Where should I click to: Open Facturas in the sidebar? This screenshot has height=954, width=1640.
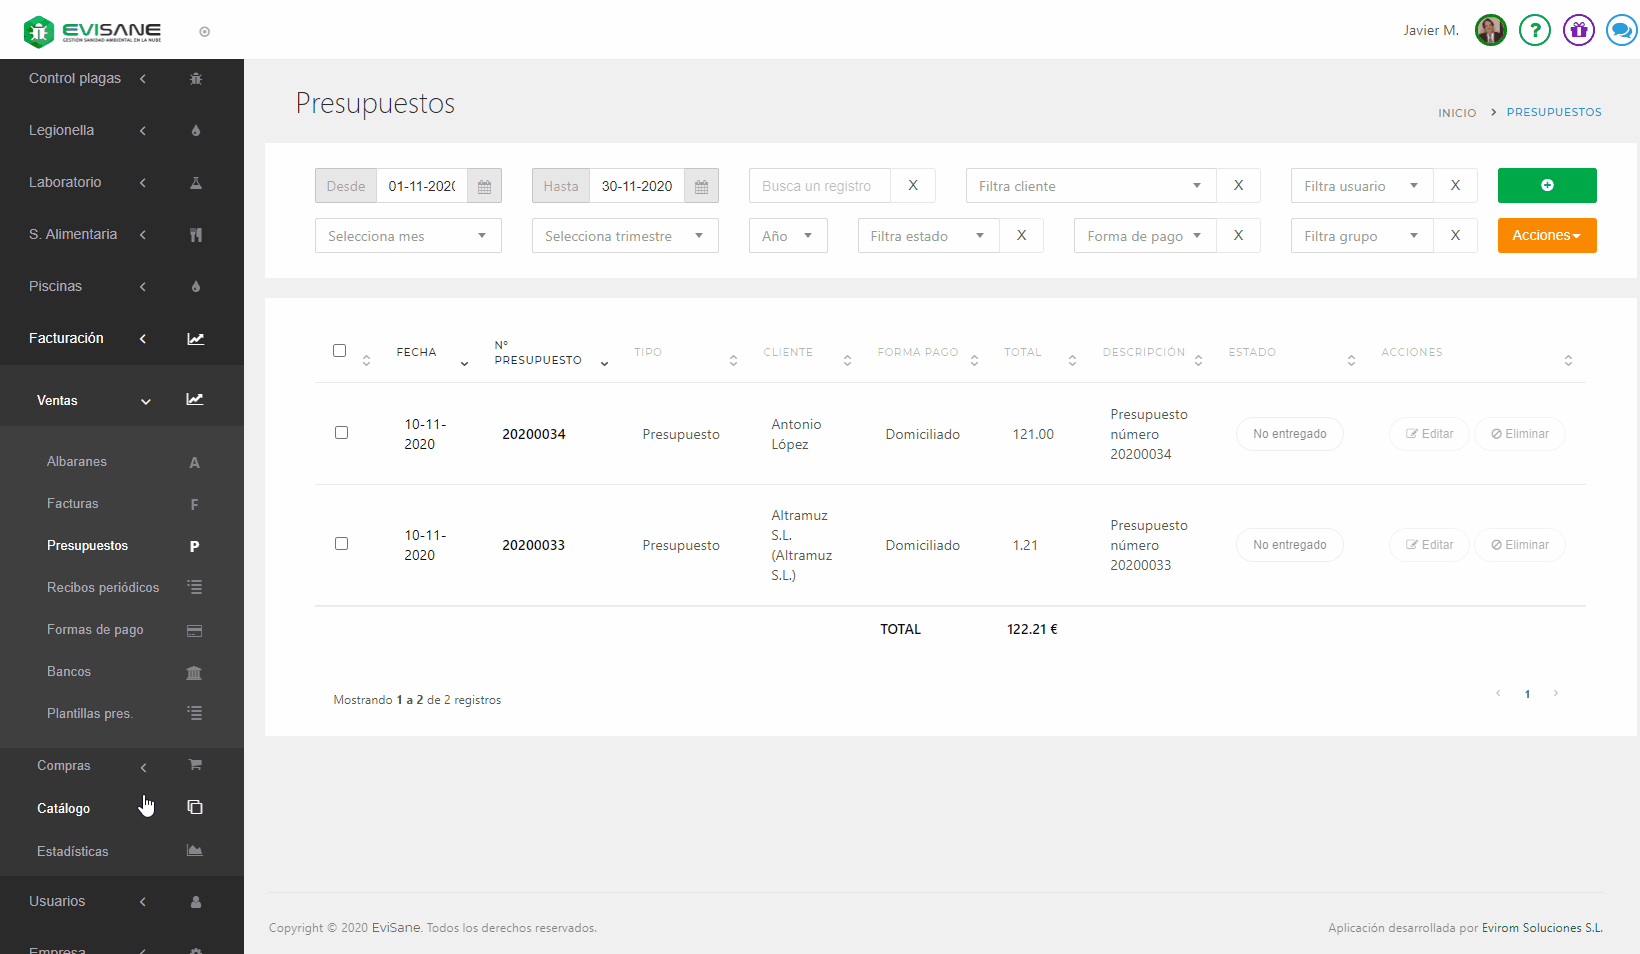[73, 504]
